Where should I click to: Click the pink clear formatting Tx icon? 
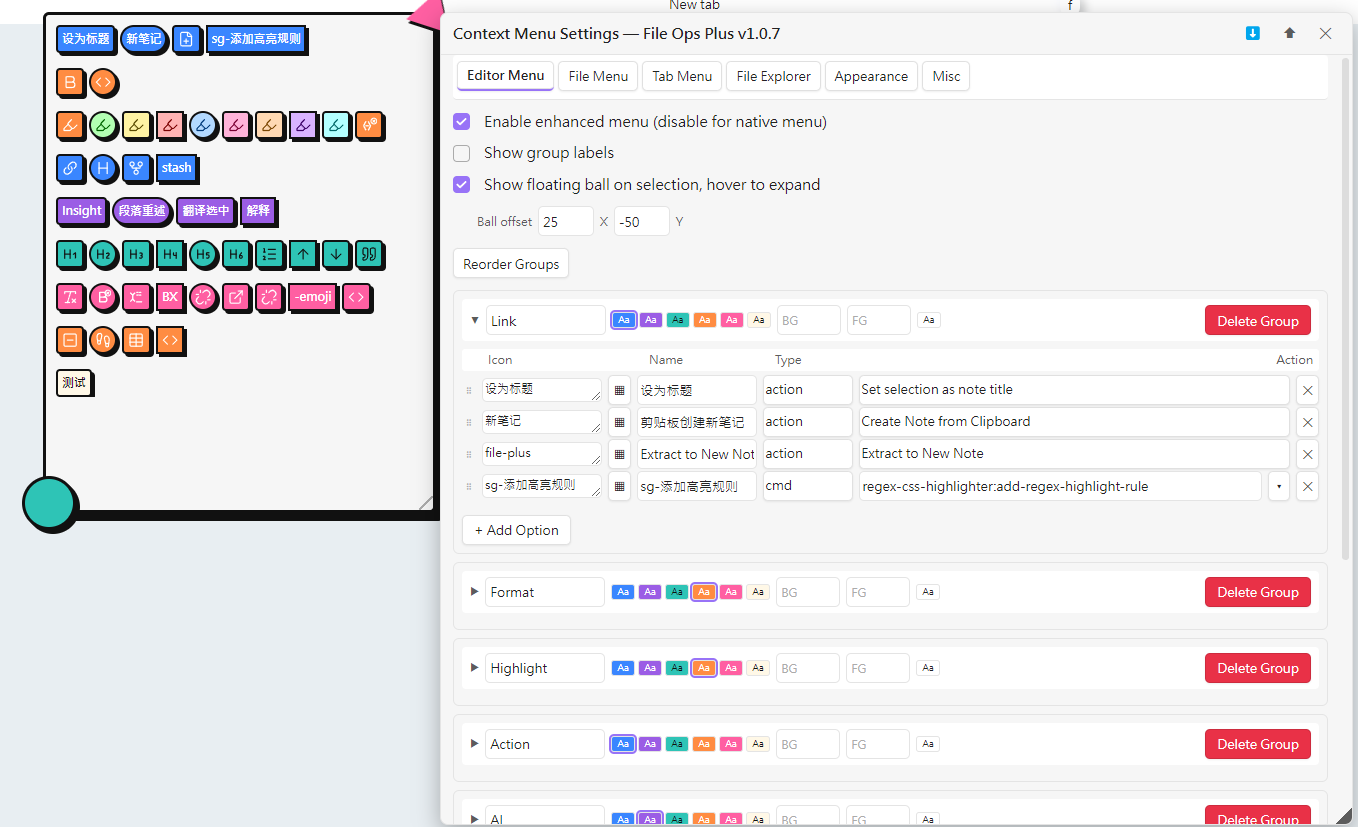tap(70, 297)
